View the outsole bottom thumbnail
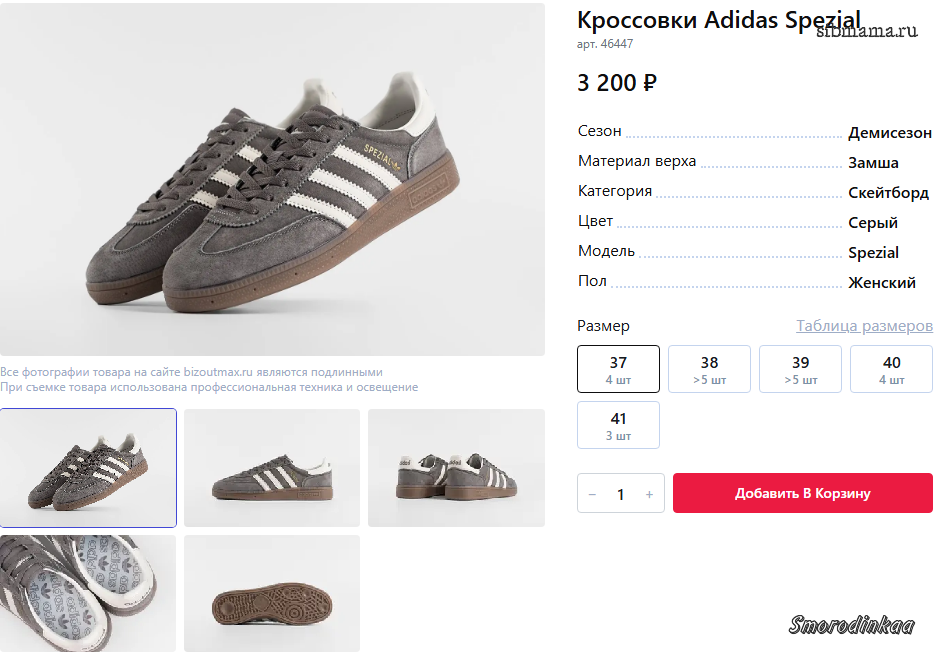This screenshot has height=656, width=936. 272,593
